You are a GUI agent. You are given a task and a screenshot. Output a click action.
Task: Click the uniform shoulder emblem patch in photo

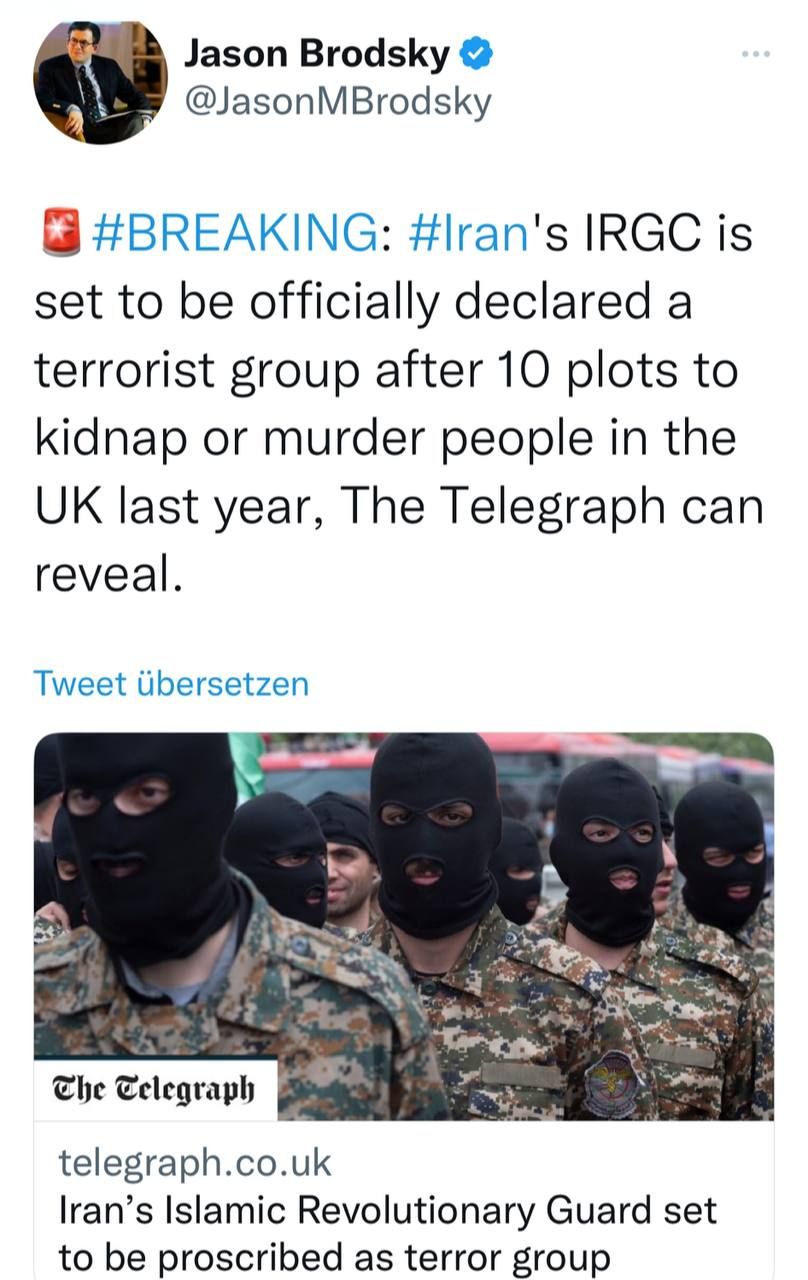[611, 1082]
